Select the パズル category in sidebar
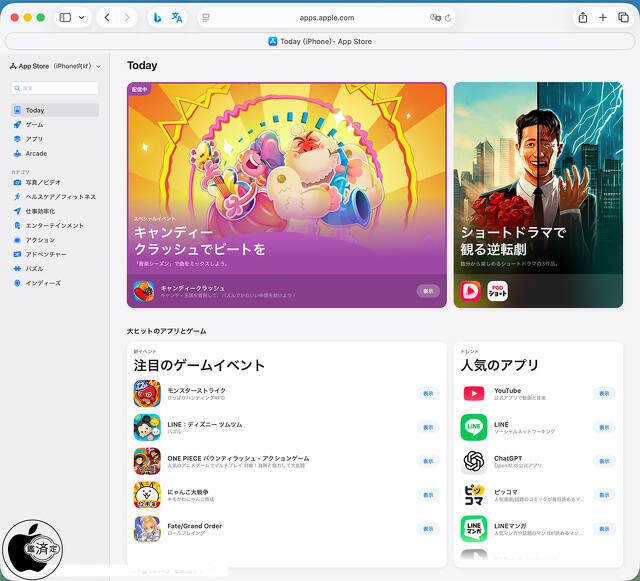The width and height of the screenshot is (640, 581). [34, 269]
